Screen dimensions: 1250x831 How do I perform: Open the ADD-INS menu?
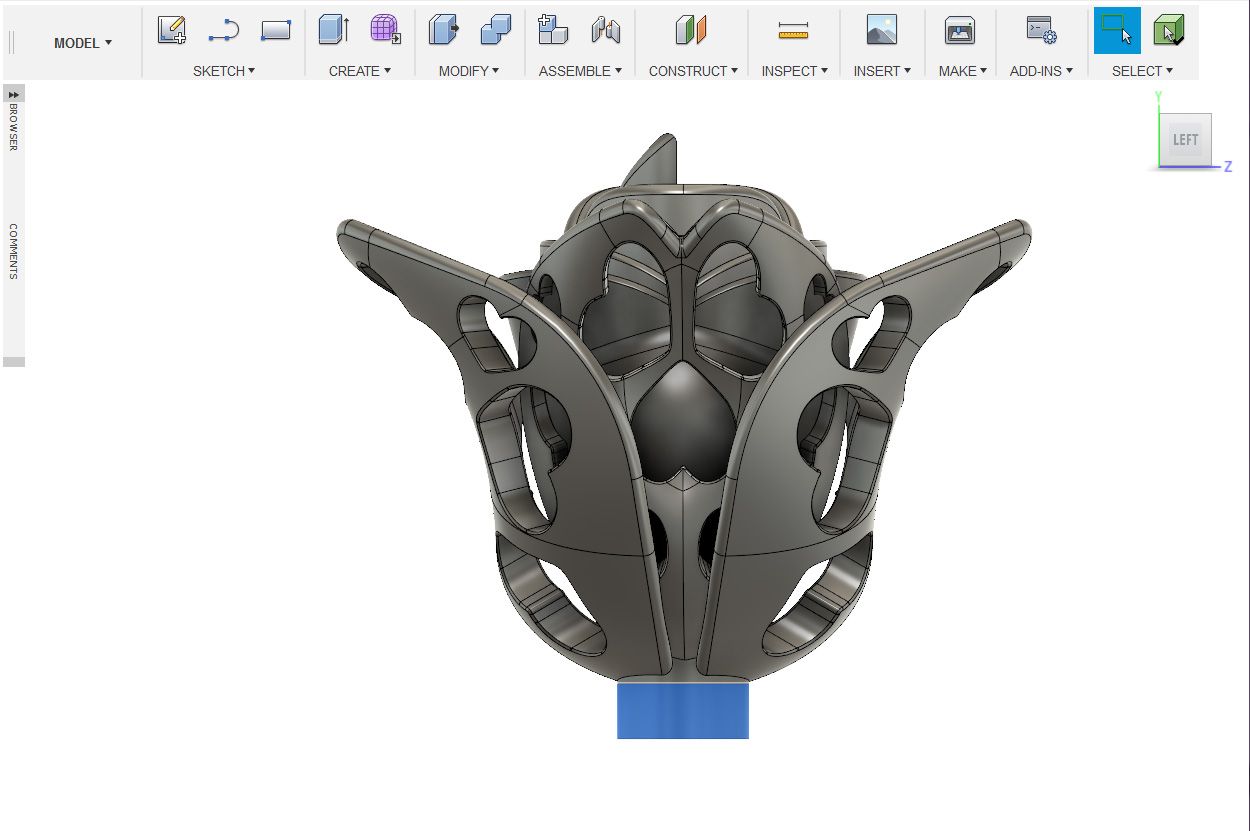(1041, 71)
